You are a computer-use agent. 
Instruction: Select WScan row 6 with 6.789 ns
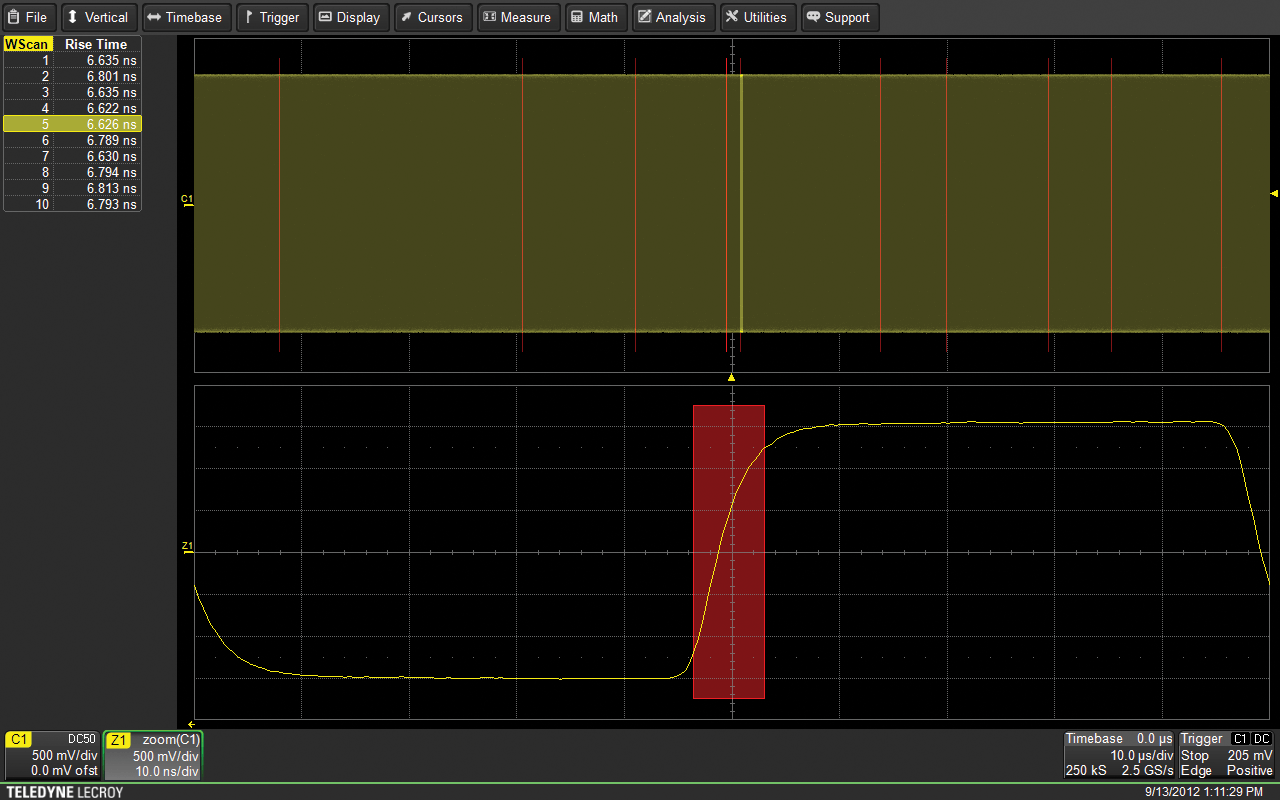[x=72, y=140]
